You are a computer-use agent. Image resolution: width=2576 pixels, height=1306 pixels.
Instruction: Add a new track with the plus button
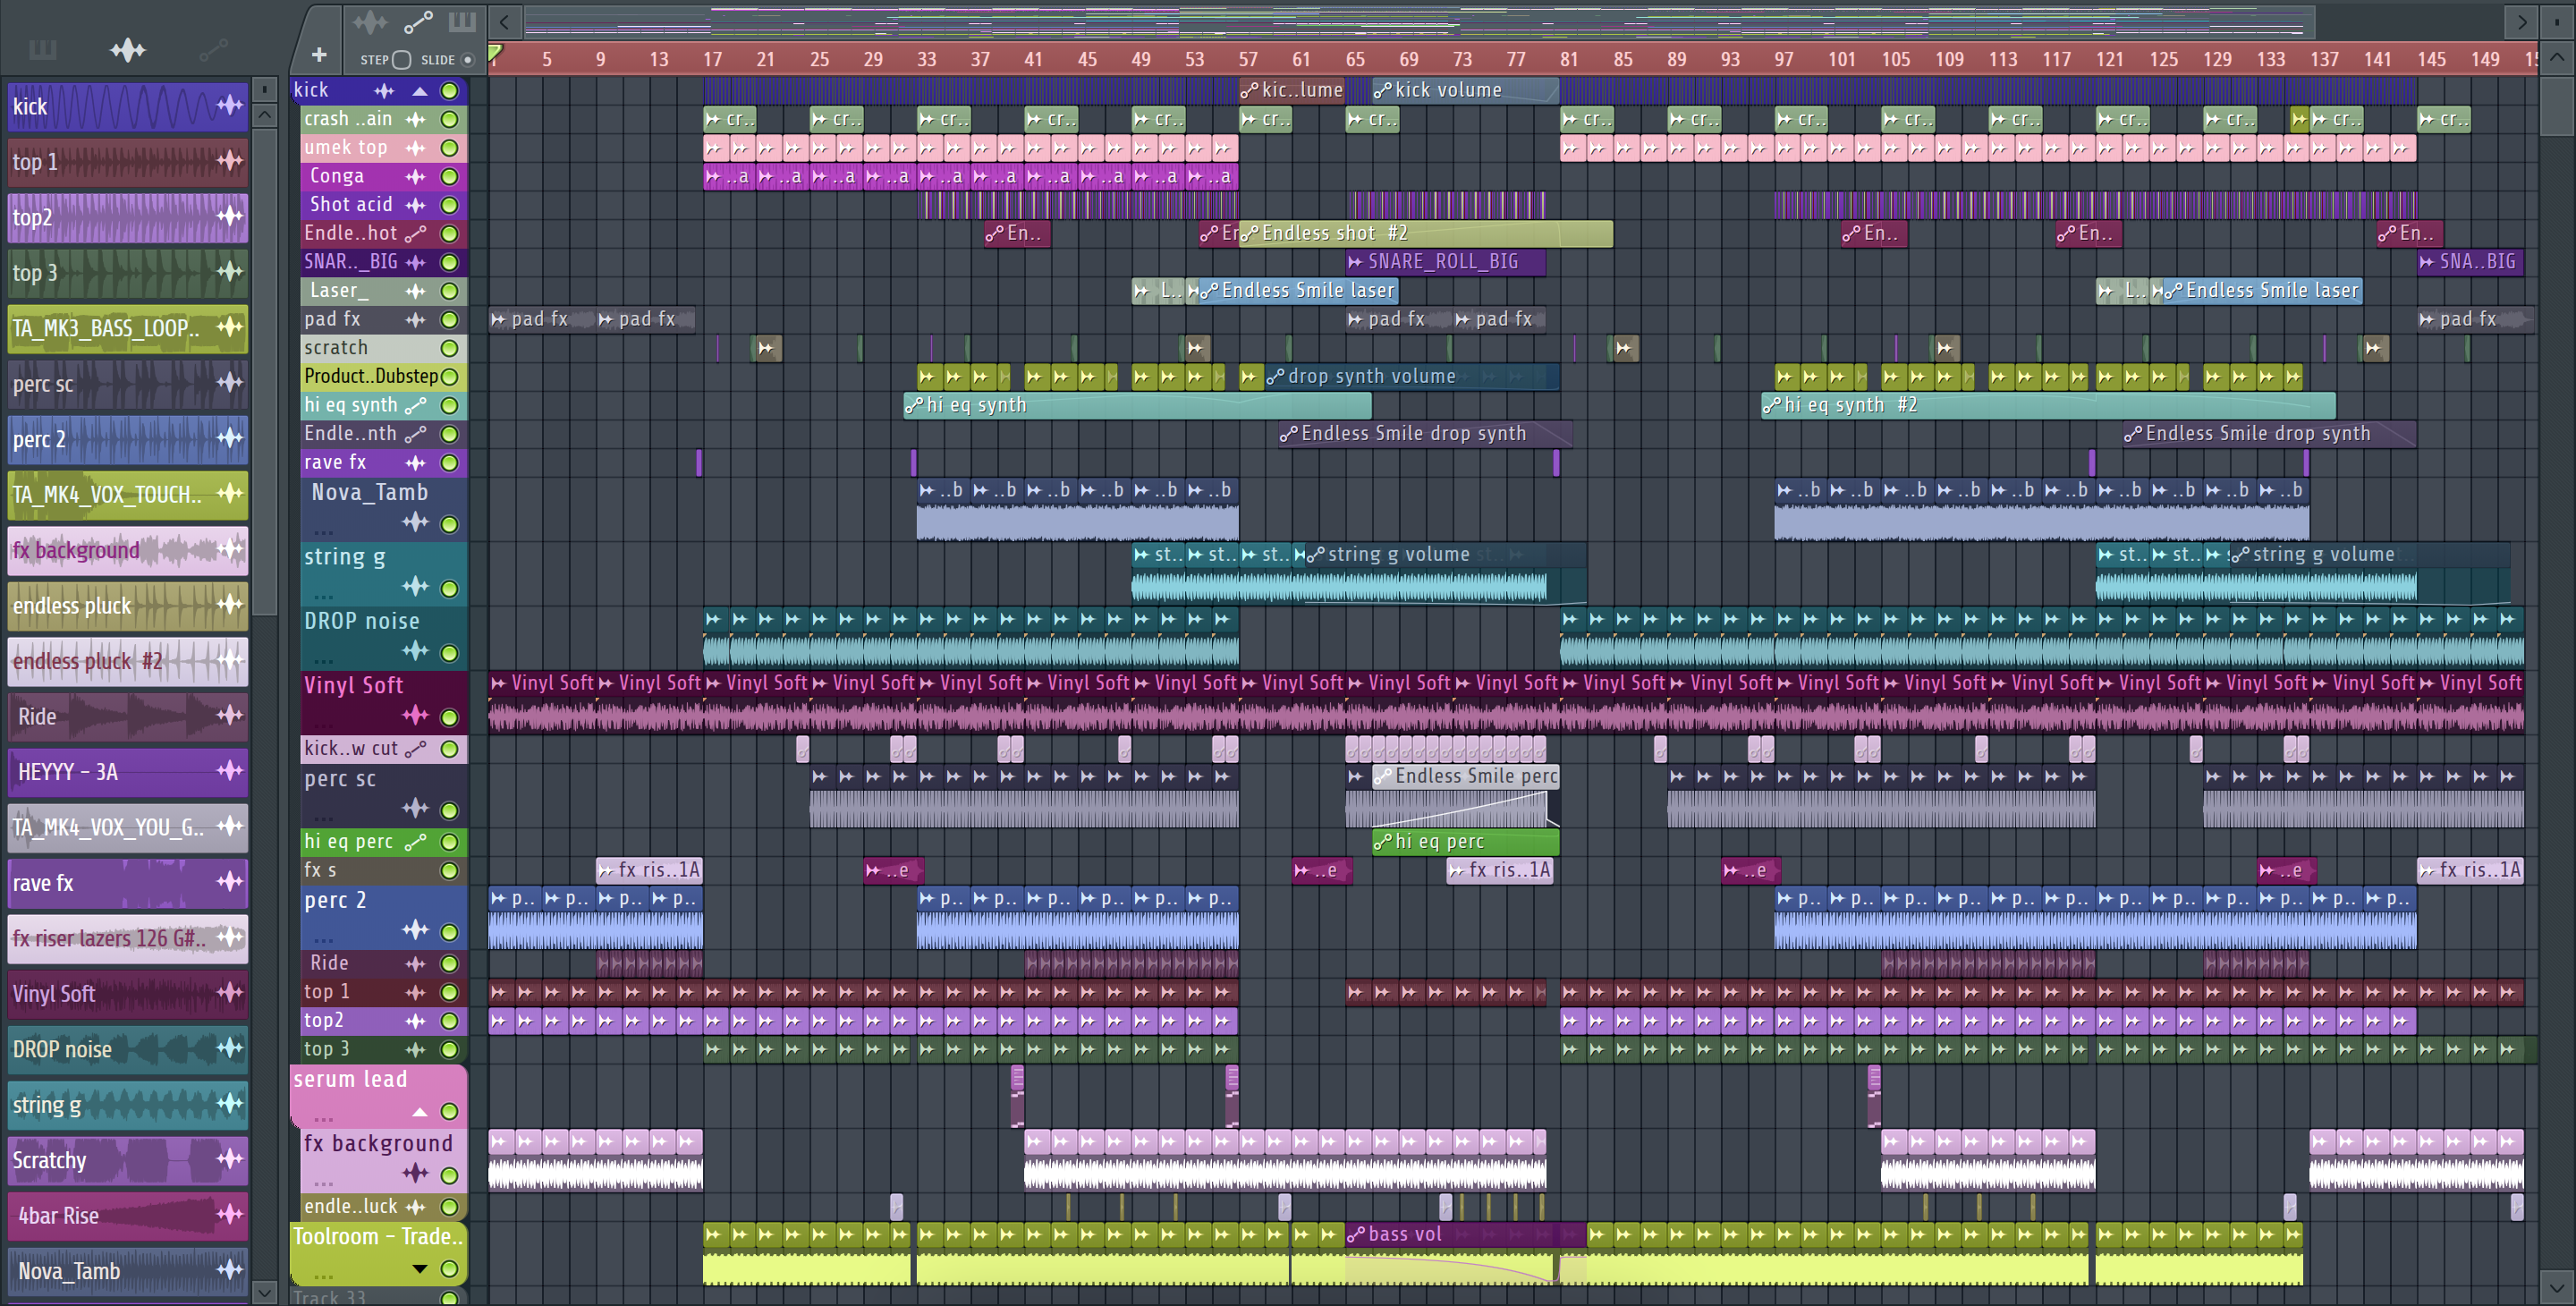[x=319, y=56]
